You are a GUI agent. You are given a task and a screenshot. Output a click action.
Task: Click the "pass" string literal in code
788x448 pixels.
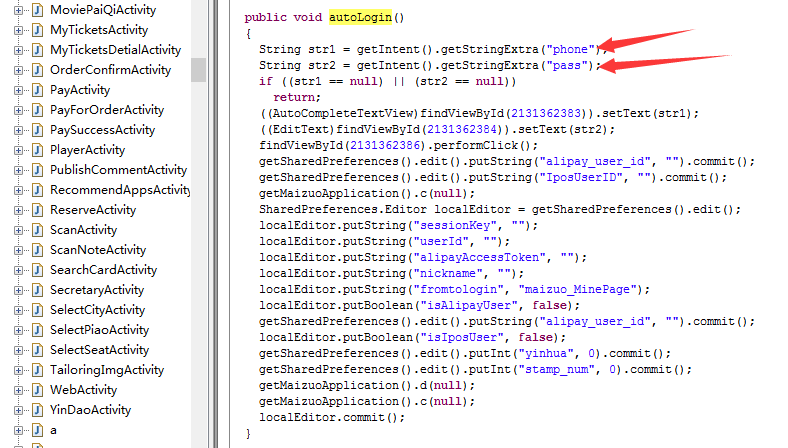(x=567, y=65)
